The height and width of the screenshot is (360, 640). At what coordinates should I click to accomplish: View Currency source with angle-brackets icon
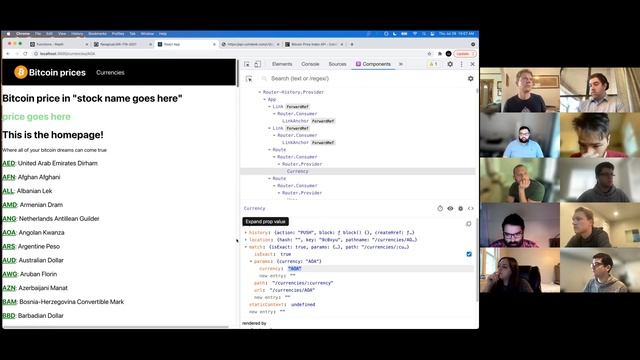[471, 208]
